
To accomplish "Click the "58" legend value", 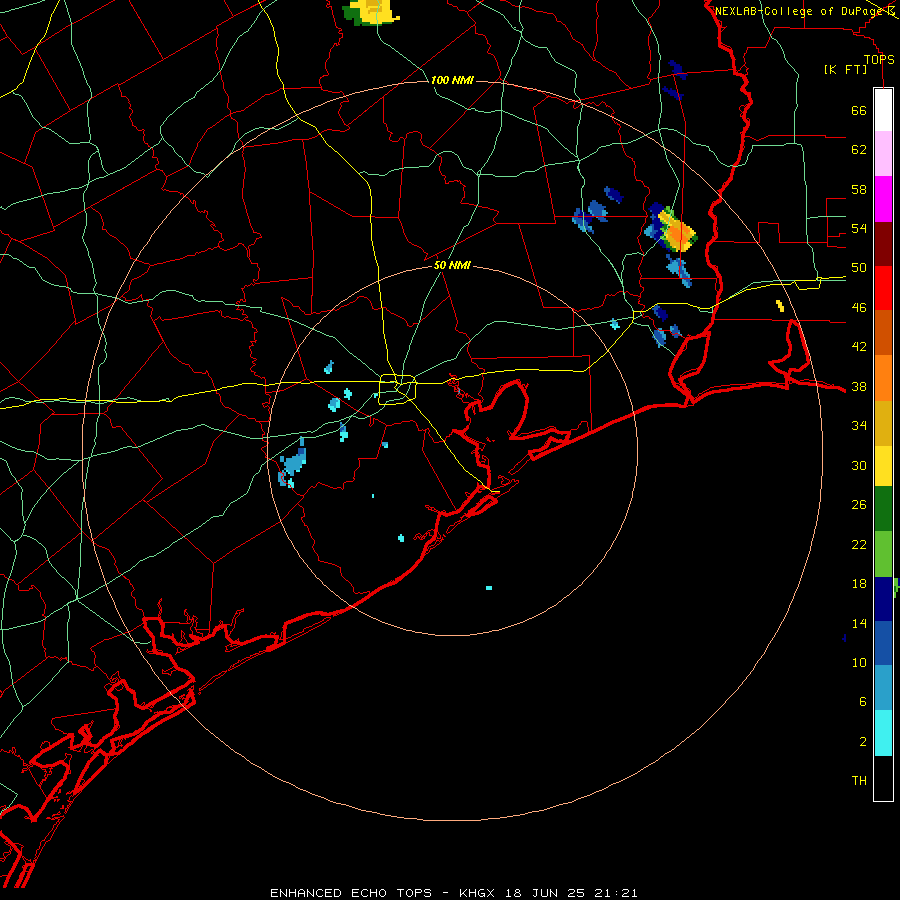I will tap(859, 189).
